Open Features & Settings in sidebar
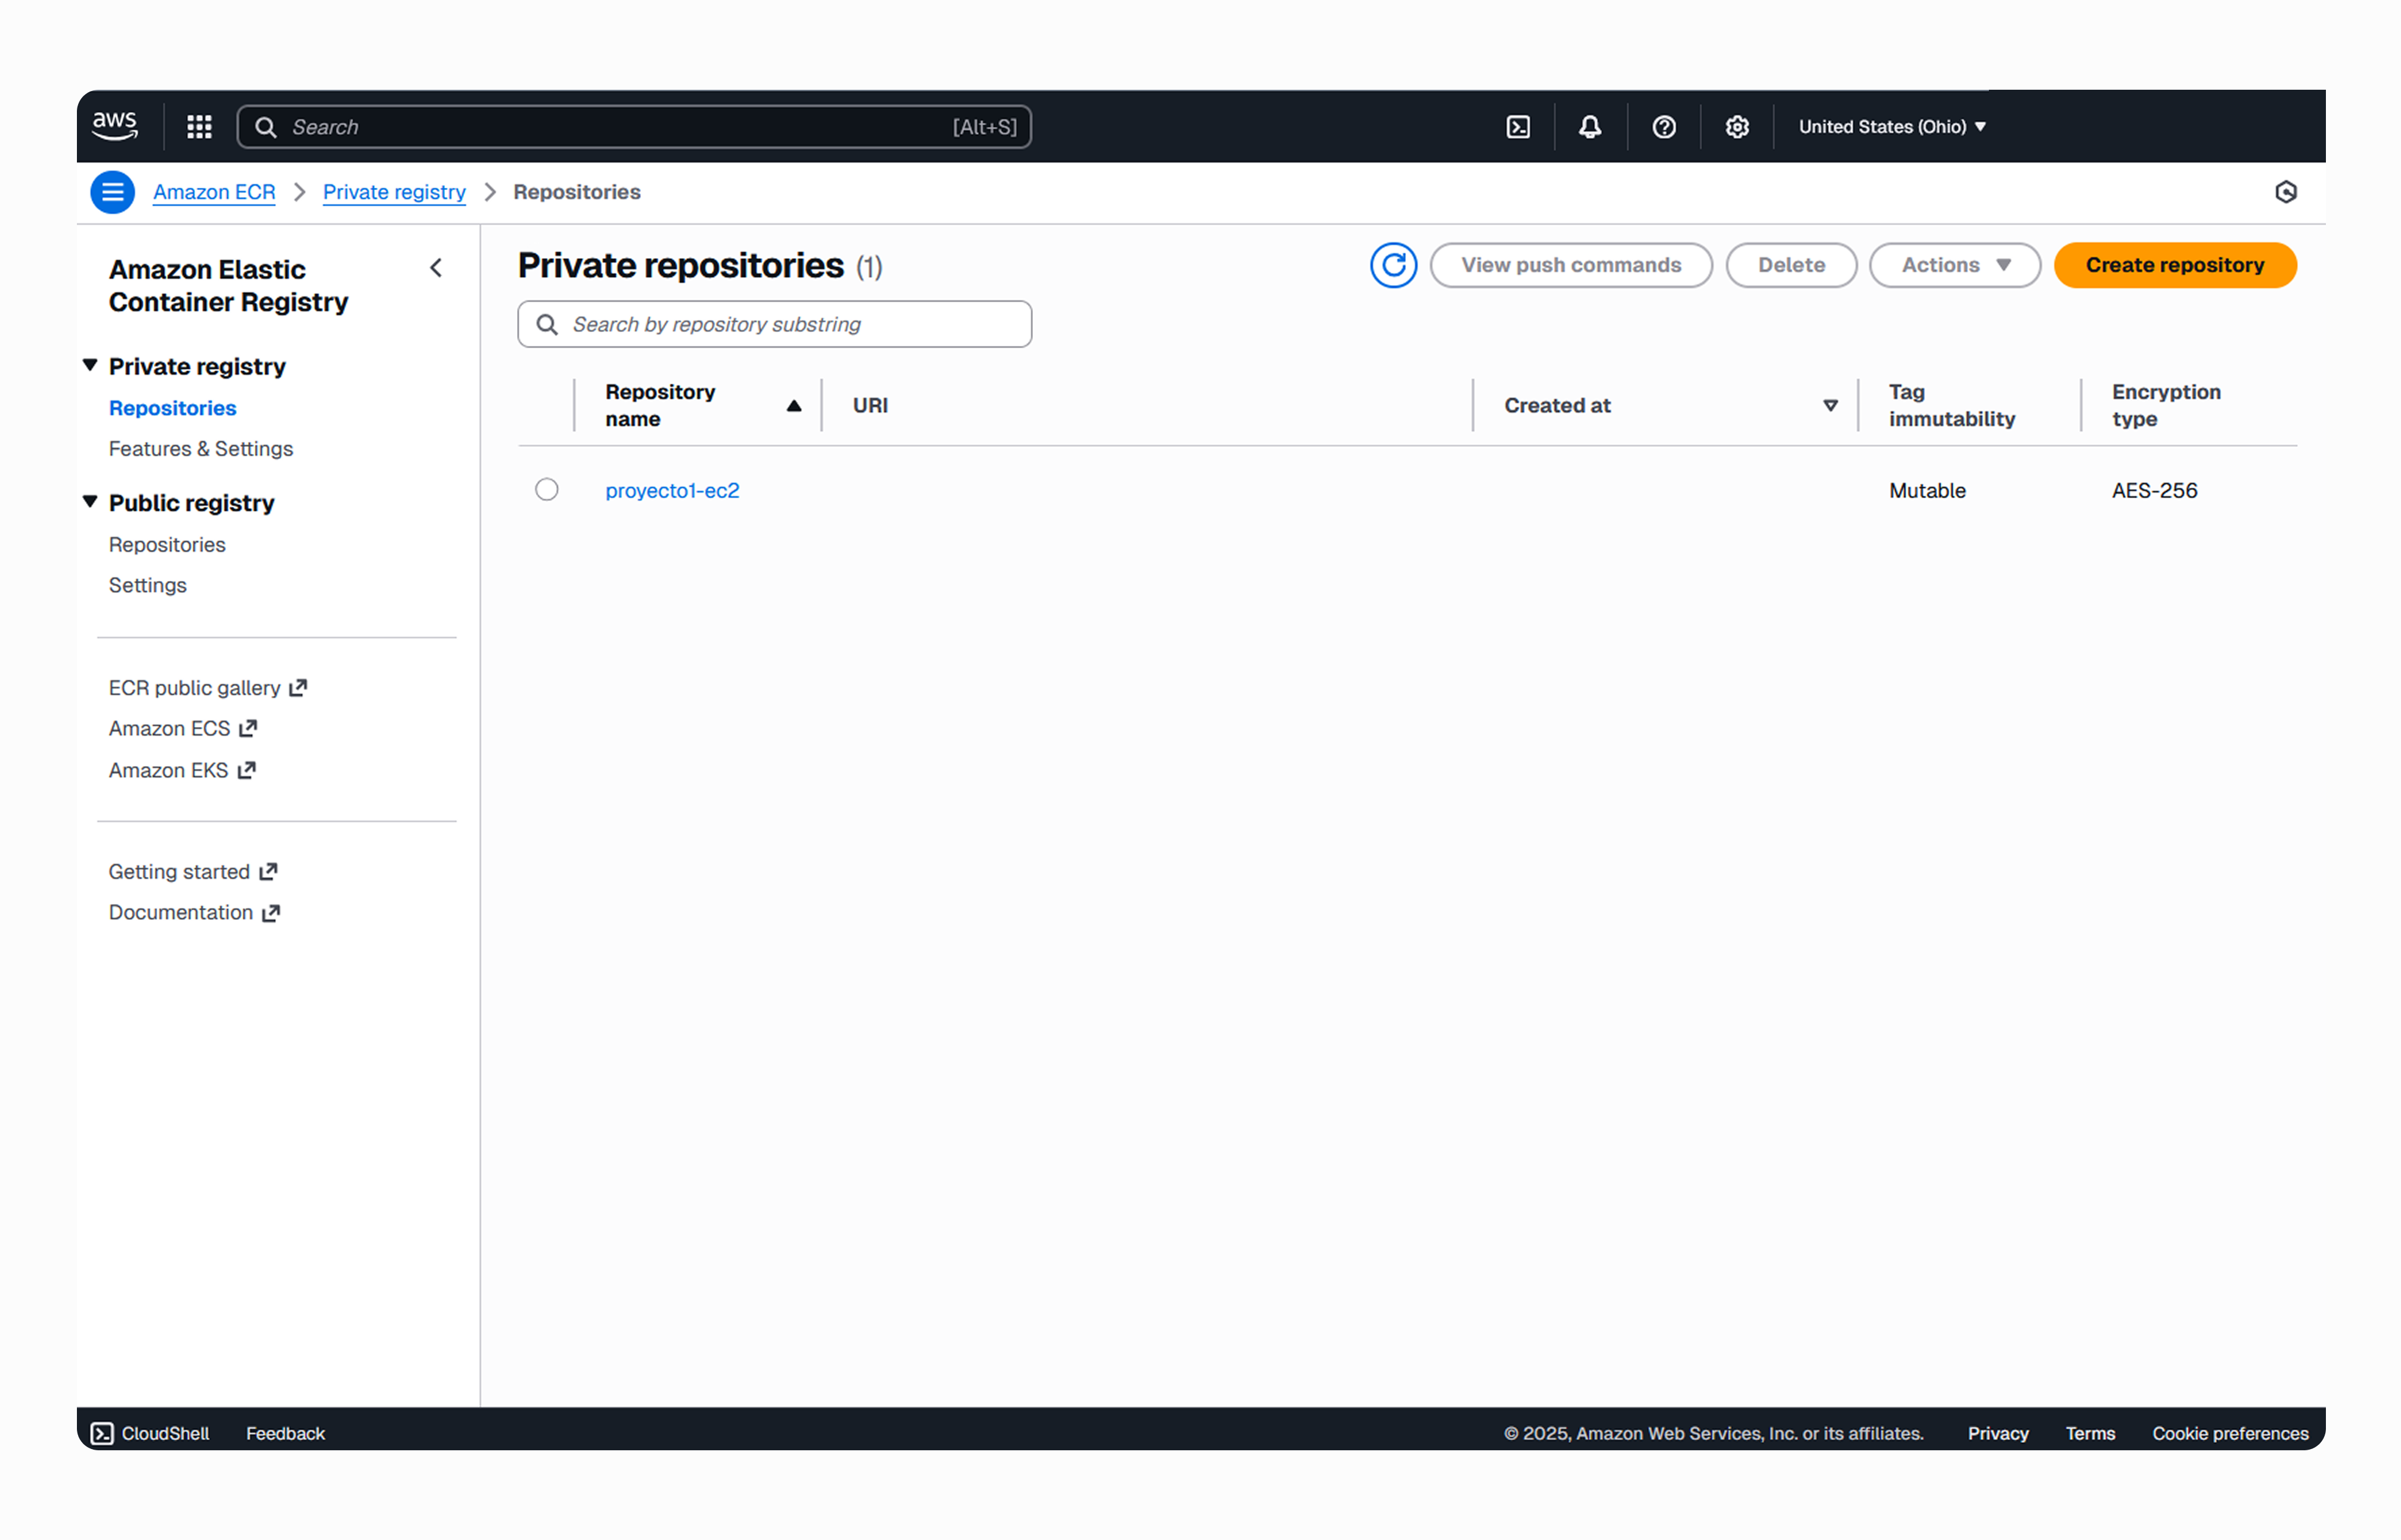The width and height of the screenshot is (2401, 1540). (201, 449)
